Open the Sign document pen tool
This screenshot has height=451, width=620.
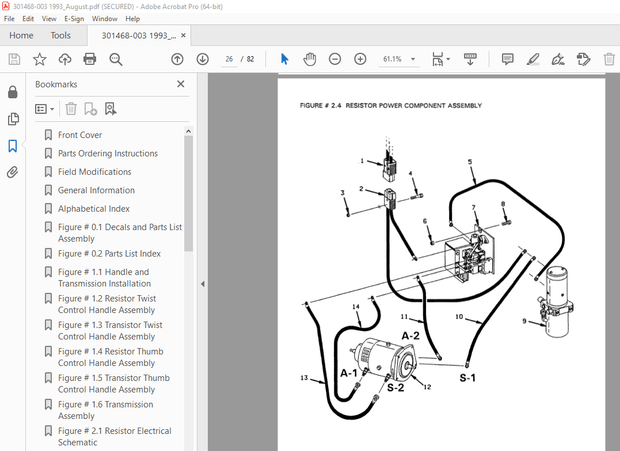pyautogui.click(x=558, y=59)
